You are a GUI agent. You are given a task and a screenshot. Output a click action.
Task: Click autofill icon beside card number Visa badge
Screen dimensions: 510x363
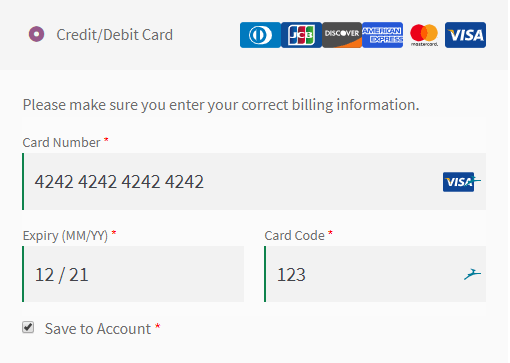pos(477,181)
